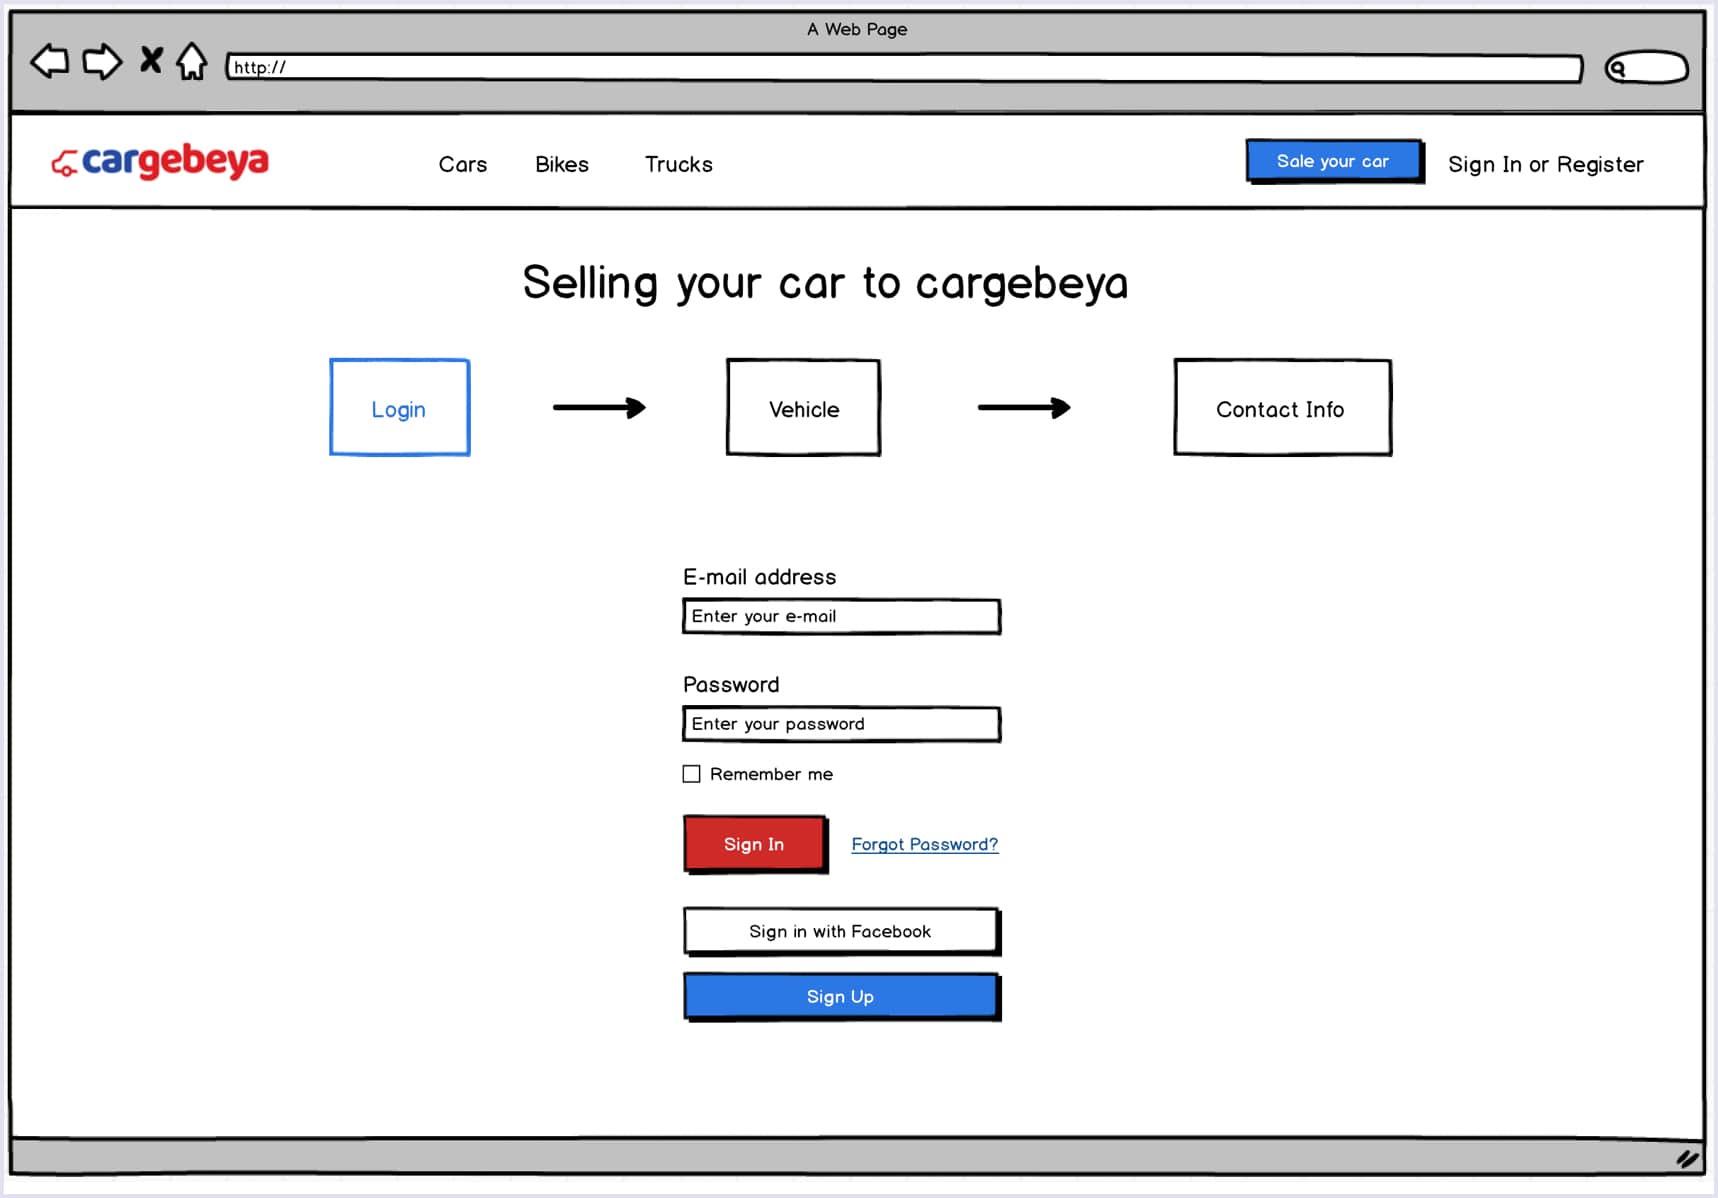Focus the Enter your e-mail field
The image size is (1718, 1198).
(x=841, y=616)
